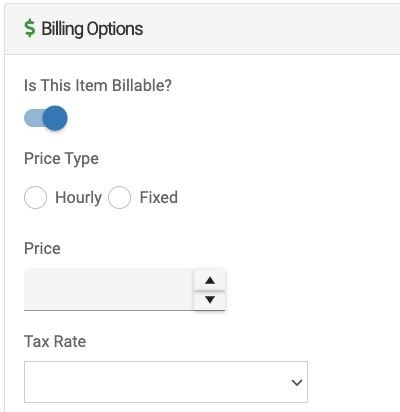Select the Fixed radio button

click(x=119, y=197)
